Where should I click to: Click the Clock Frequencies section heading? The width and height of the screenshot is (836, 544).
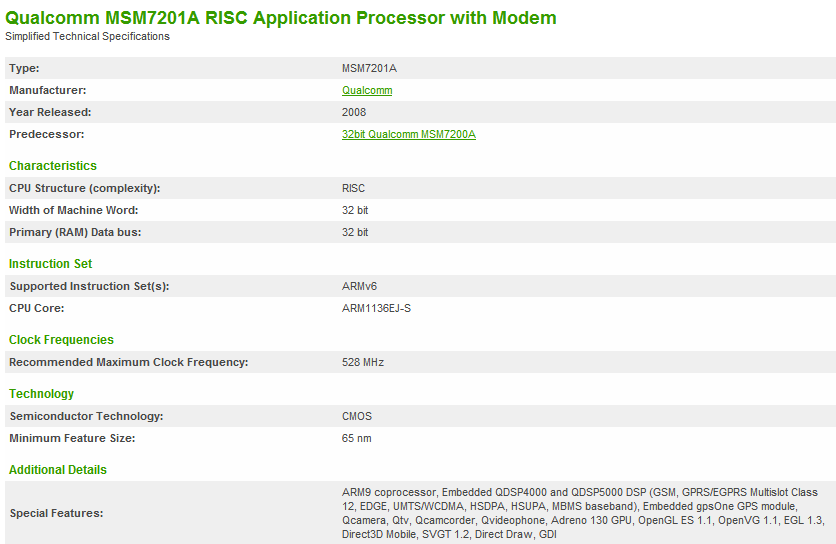coord(61,340)
